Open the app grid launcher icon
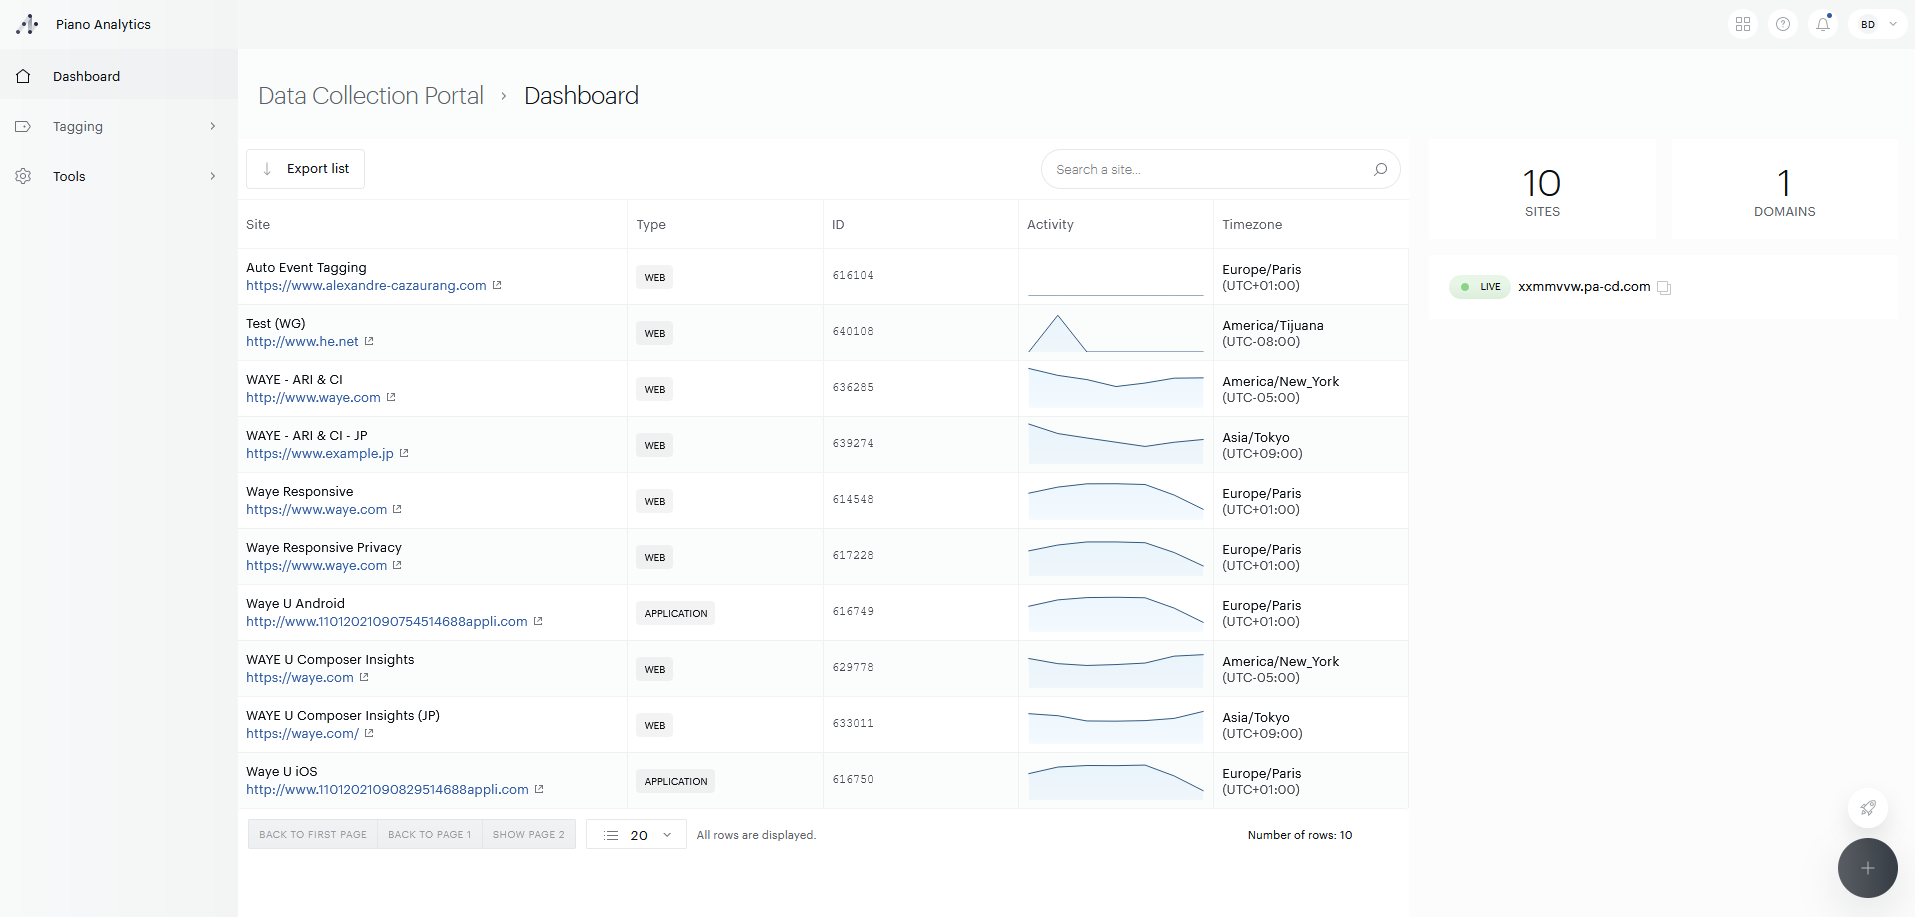Image resolution: width=1915 pixels, height=917 pixels. 1743,23
